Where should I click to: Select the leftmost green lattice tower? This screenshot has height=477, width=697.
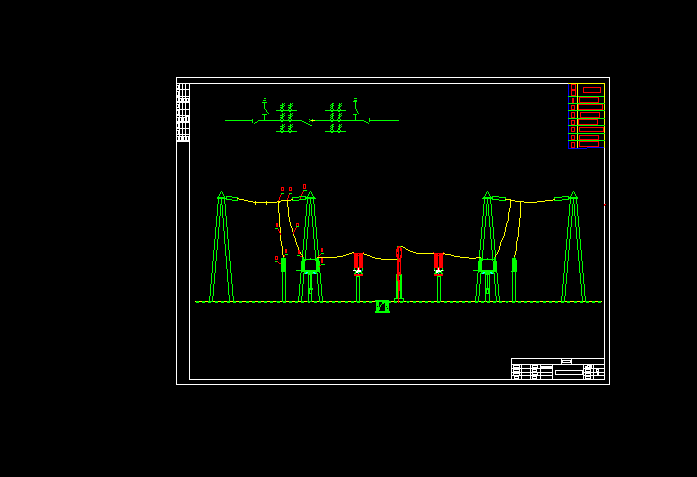[x=221, y=247]
